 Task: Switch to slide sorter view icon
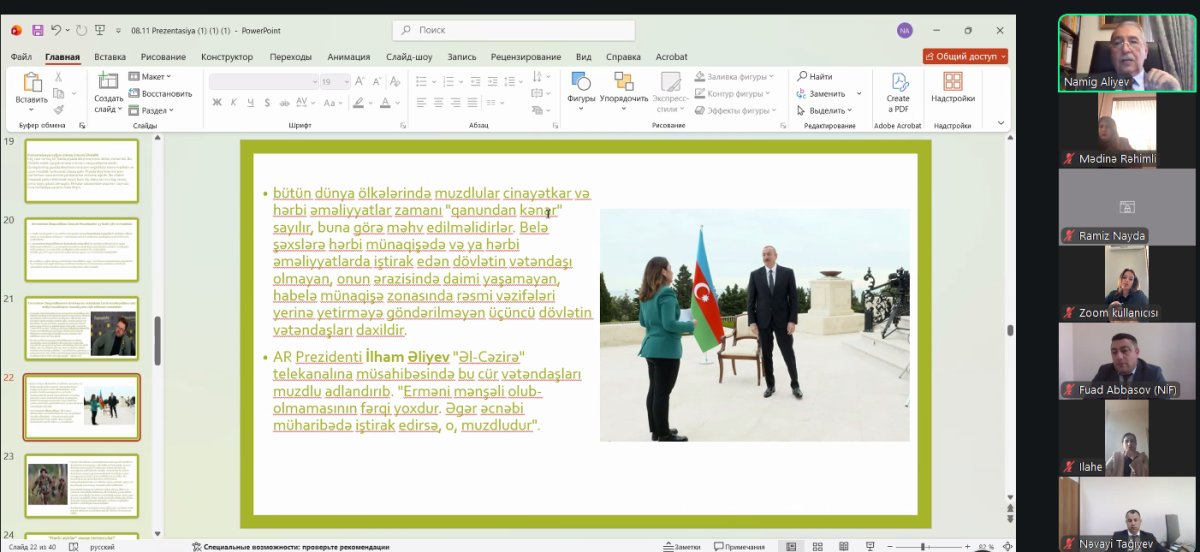coord(817,546)
